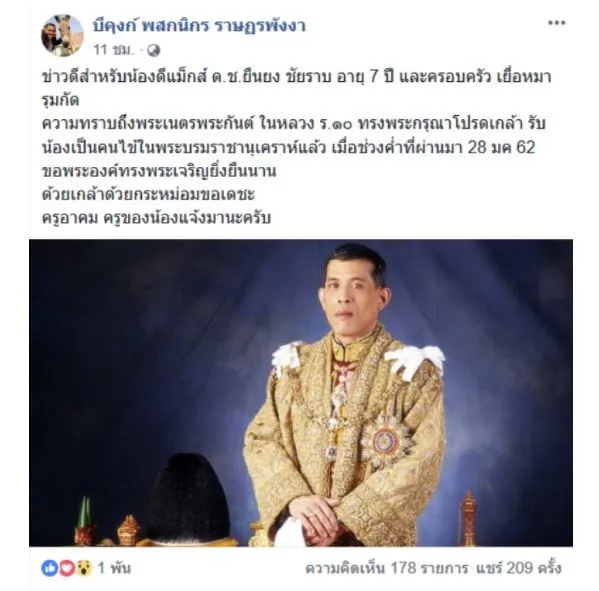Viewport: 599px width, 591px height.
Task: Open the attached portrait photo
Action: click(301, 393)
